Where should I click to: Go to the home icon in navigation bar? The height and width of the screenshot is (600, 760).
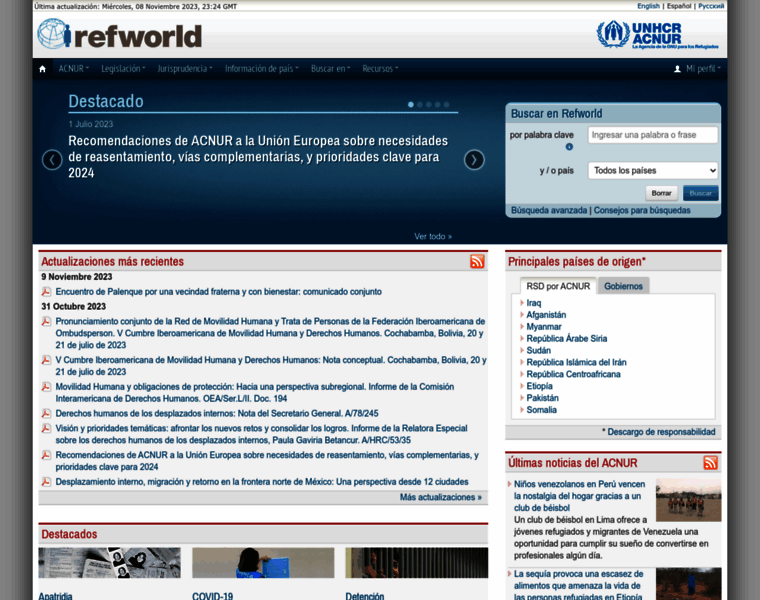(42, 69)
